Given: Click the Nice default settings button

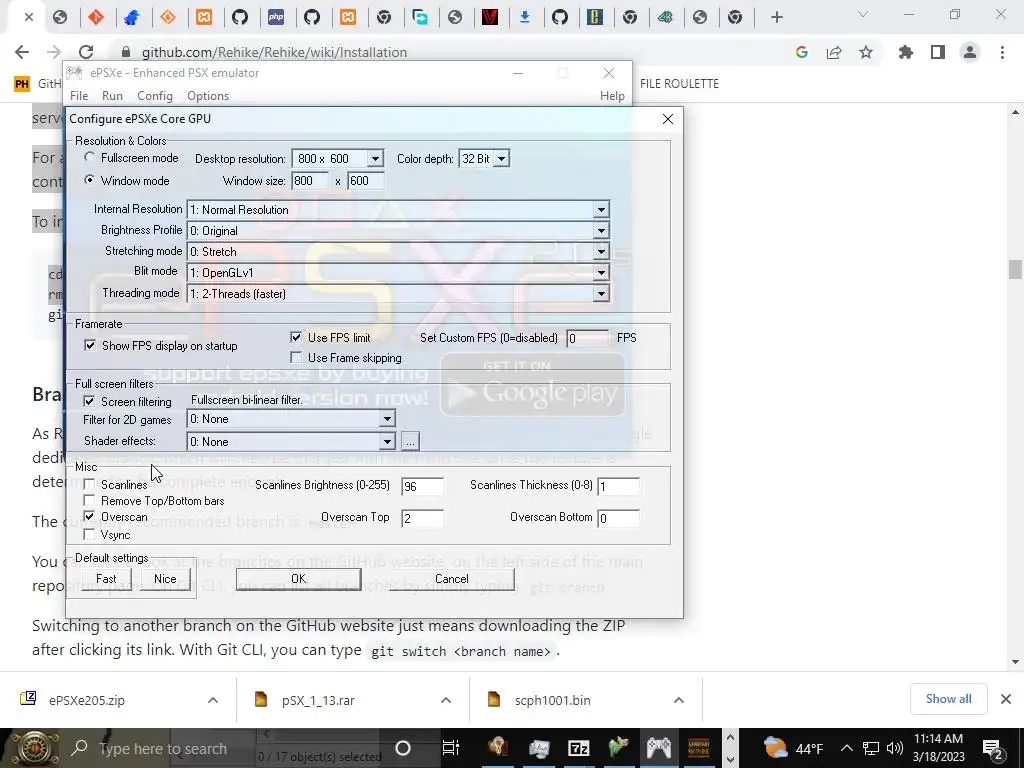Looking at the screenshot, I should coord(165,579).
